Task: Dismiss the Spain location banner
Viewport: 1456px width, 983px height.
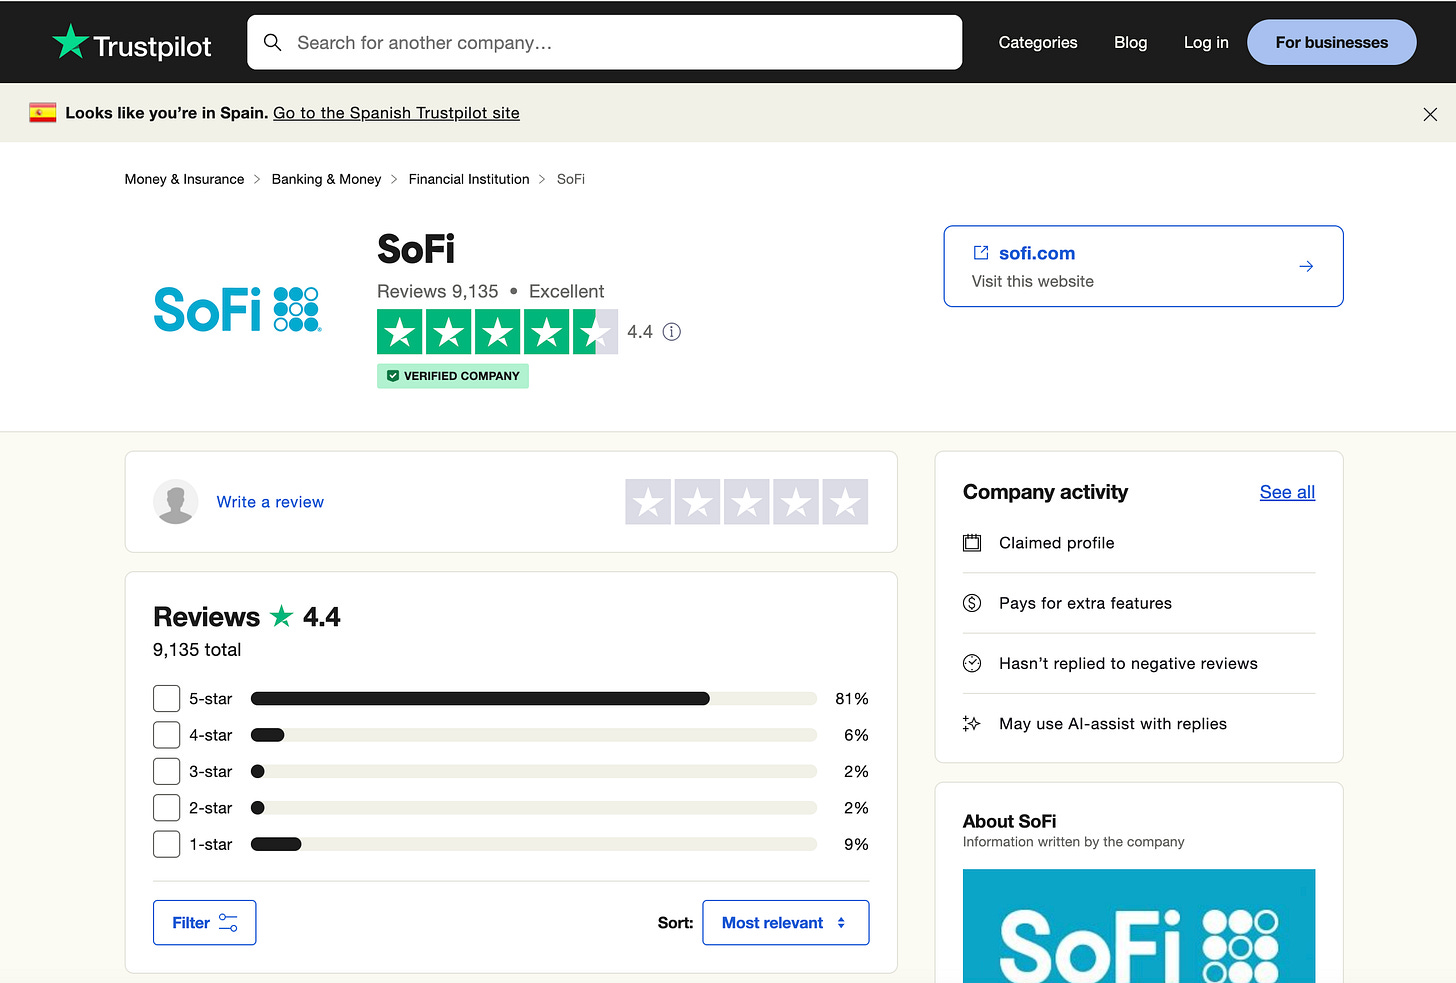Action: pos(1430,114)
